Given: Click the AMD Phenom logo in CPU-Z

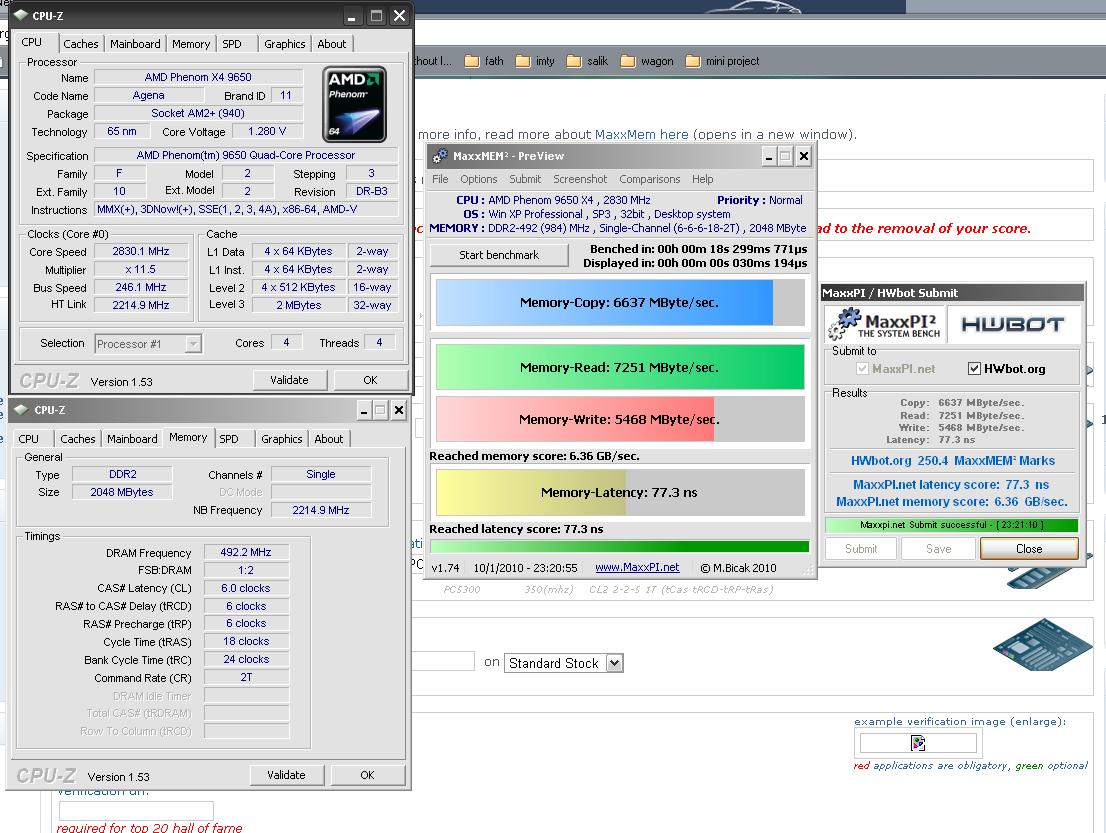Looking at the screenshot, I should click(354, 104).
